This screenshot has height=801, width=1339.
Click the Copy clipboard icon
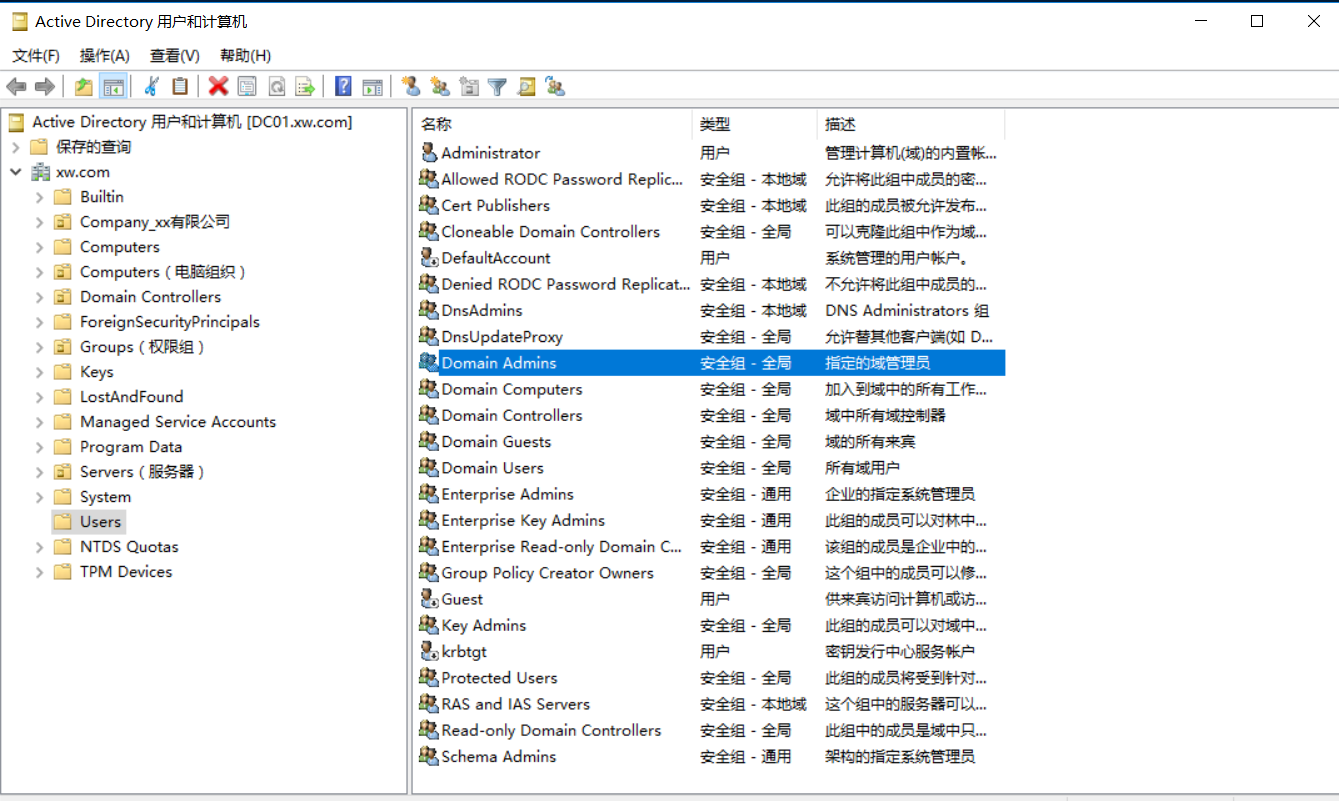tap(180, 87)
